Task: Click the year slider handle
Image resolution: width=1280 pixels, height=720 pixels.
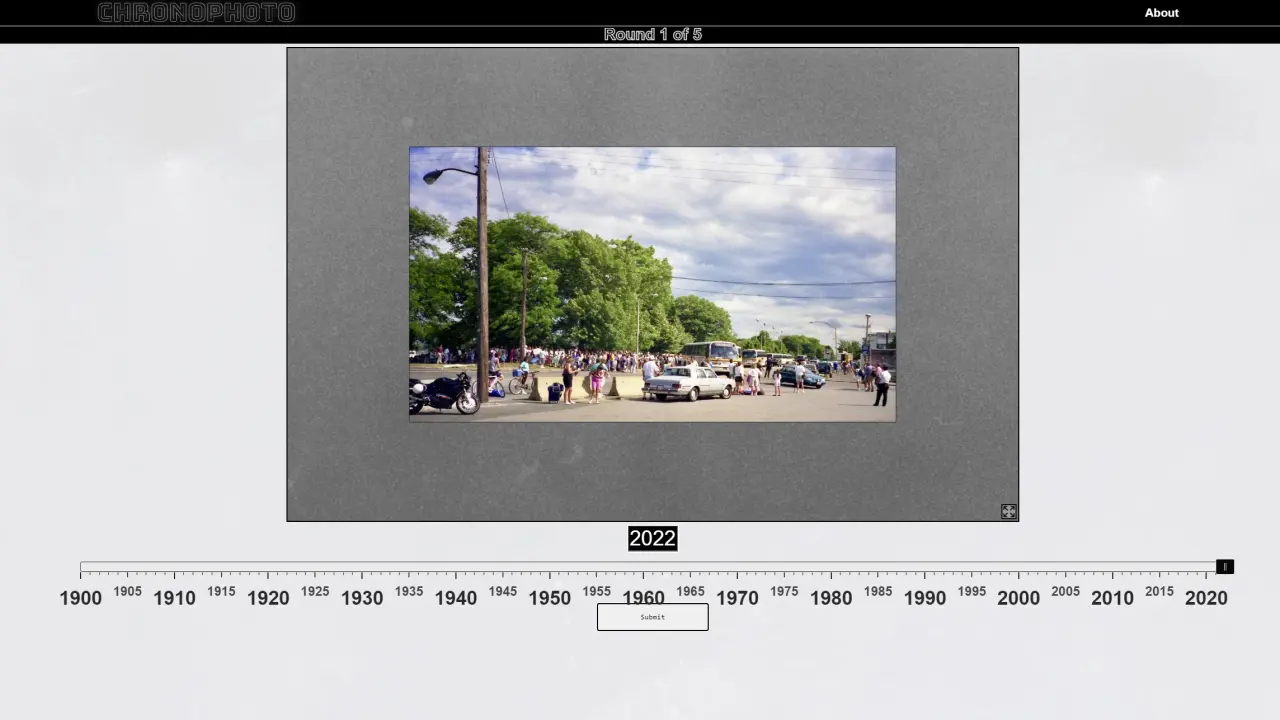Action: point(1224,567)
